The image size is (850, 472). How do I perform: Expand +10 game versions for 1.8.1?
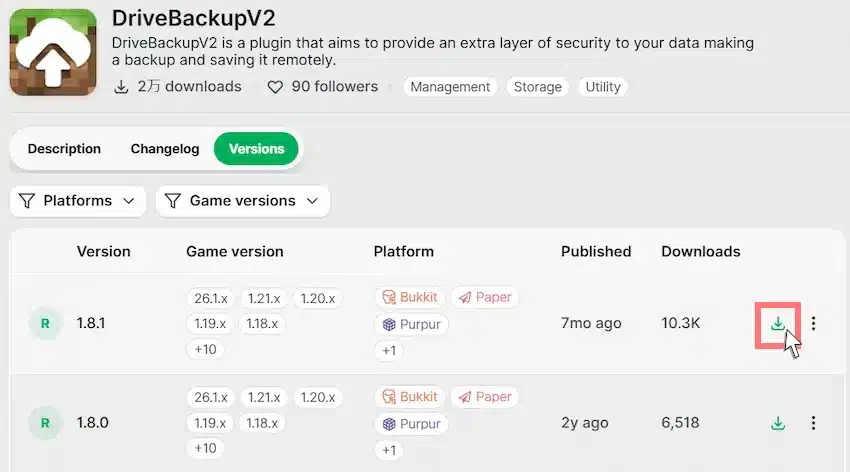(205, 349)
